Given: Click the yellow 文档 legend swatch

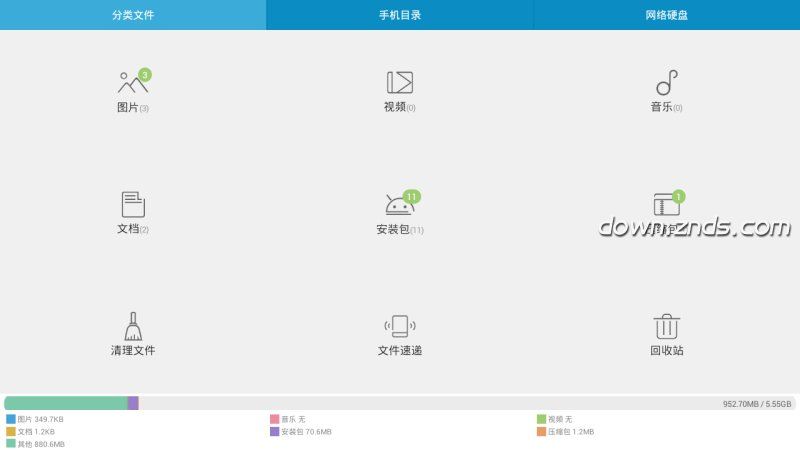Looking at the screenshot, I should 11,432.
